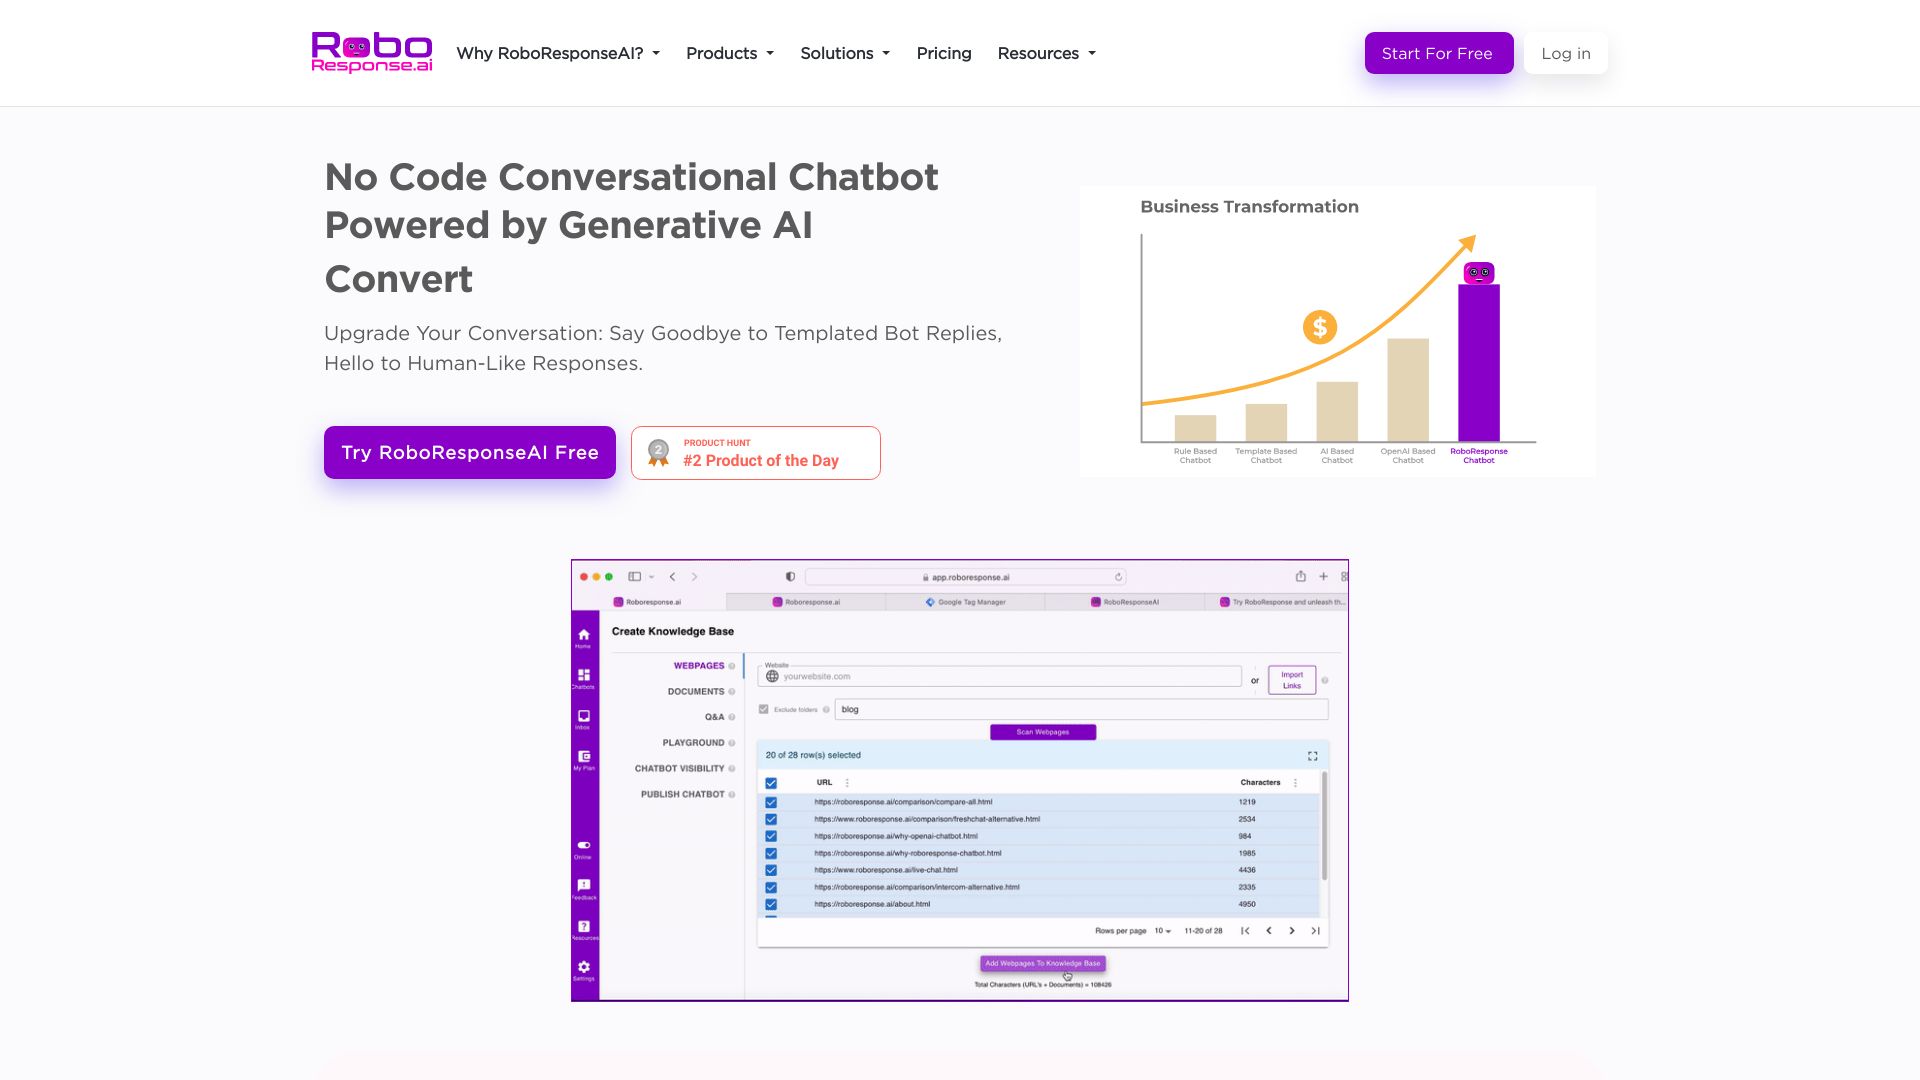The width and height of the screenshot is (1920, 1080).
Task: Click the Pricing menu item
Action: (x=944, y=53)
